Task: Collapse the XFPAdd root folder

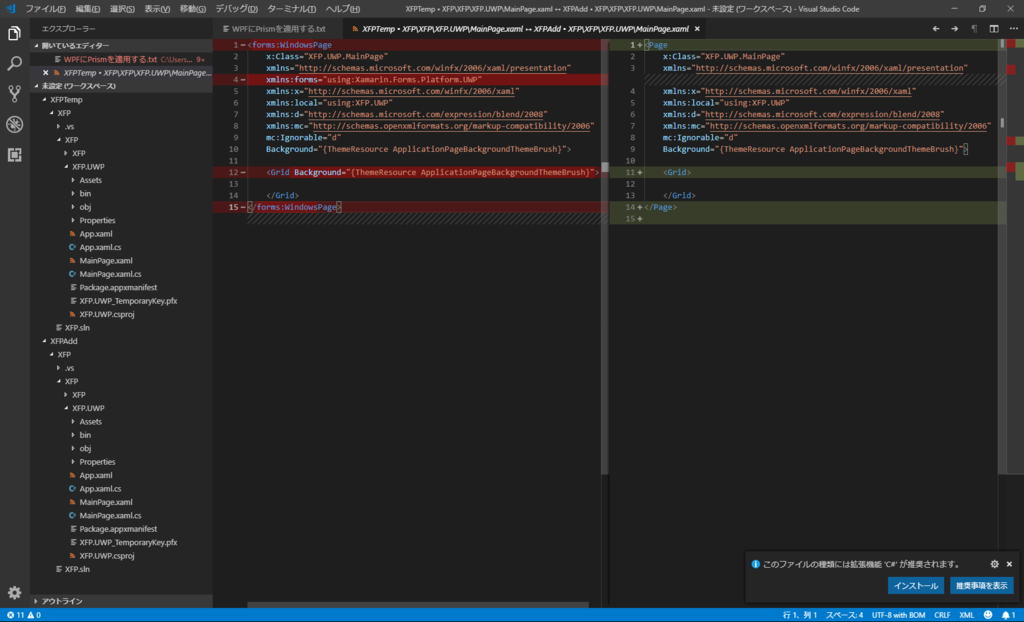Action: pos(122,341)
